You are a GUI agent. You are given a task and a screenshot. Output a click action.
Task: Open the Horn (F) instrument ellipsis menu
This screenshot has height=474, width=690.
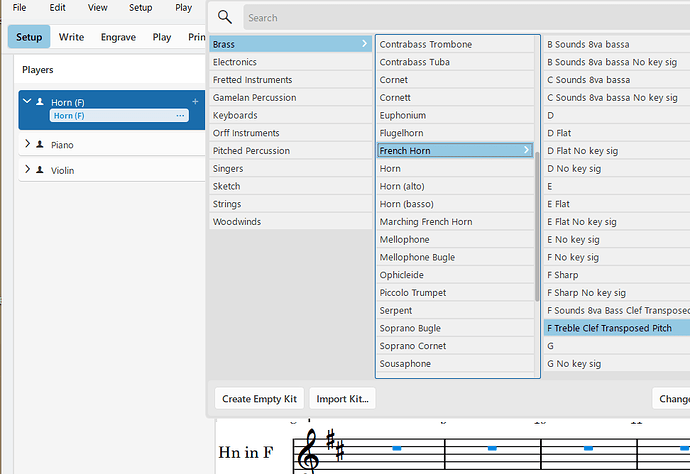click(x=180, y=116)
